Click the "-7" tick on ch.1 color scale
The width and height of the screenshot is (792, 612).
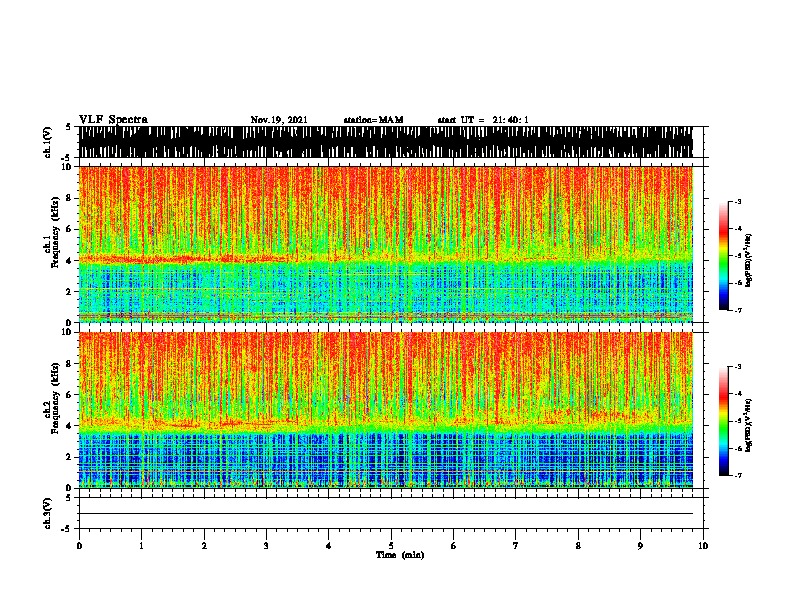tap(737, 310)
